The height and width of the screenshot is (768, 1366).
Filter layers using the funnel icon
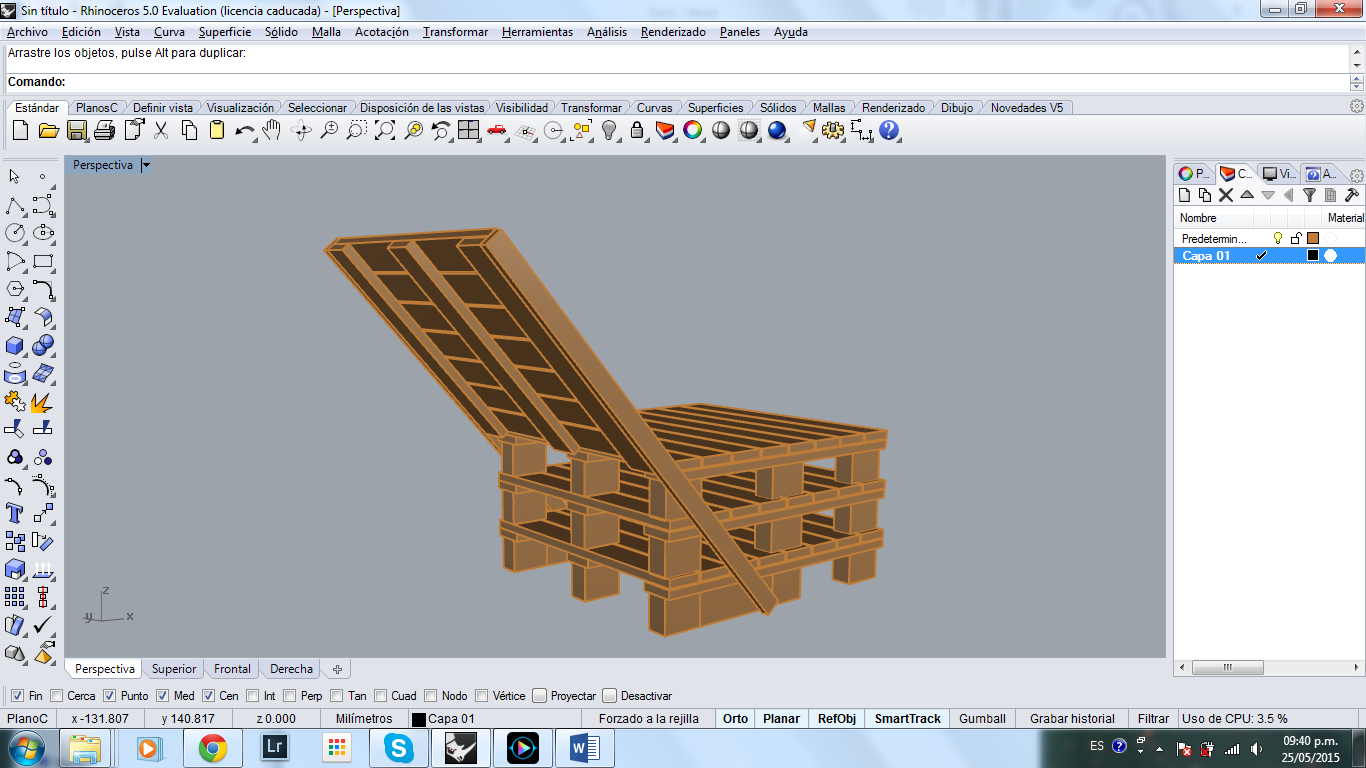pyautogui.click(x=1309, y=195)
